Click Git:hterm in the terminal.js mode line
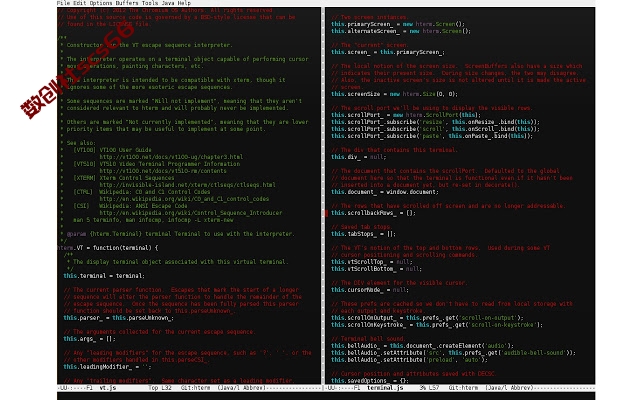 (463, 388)
